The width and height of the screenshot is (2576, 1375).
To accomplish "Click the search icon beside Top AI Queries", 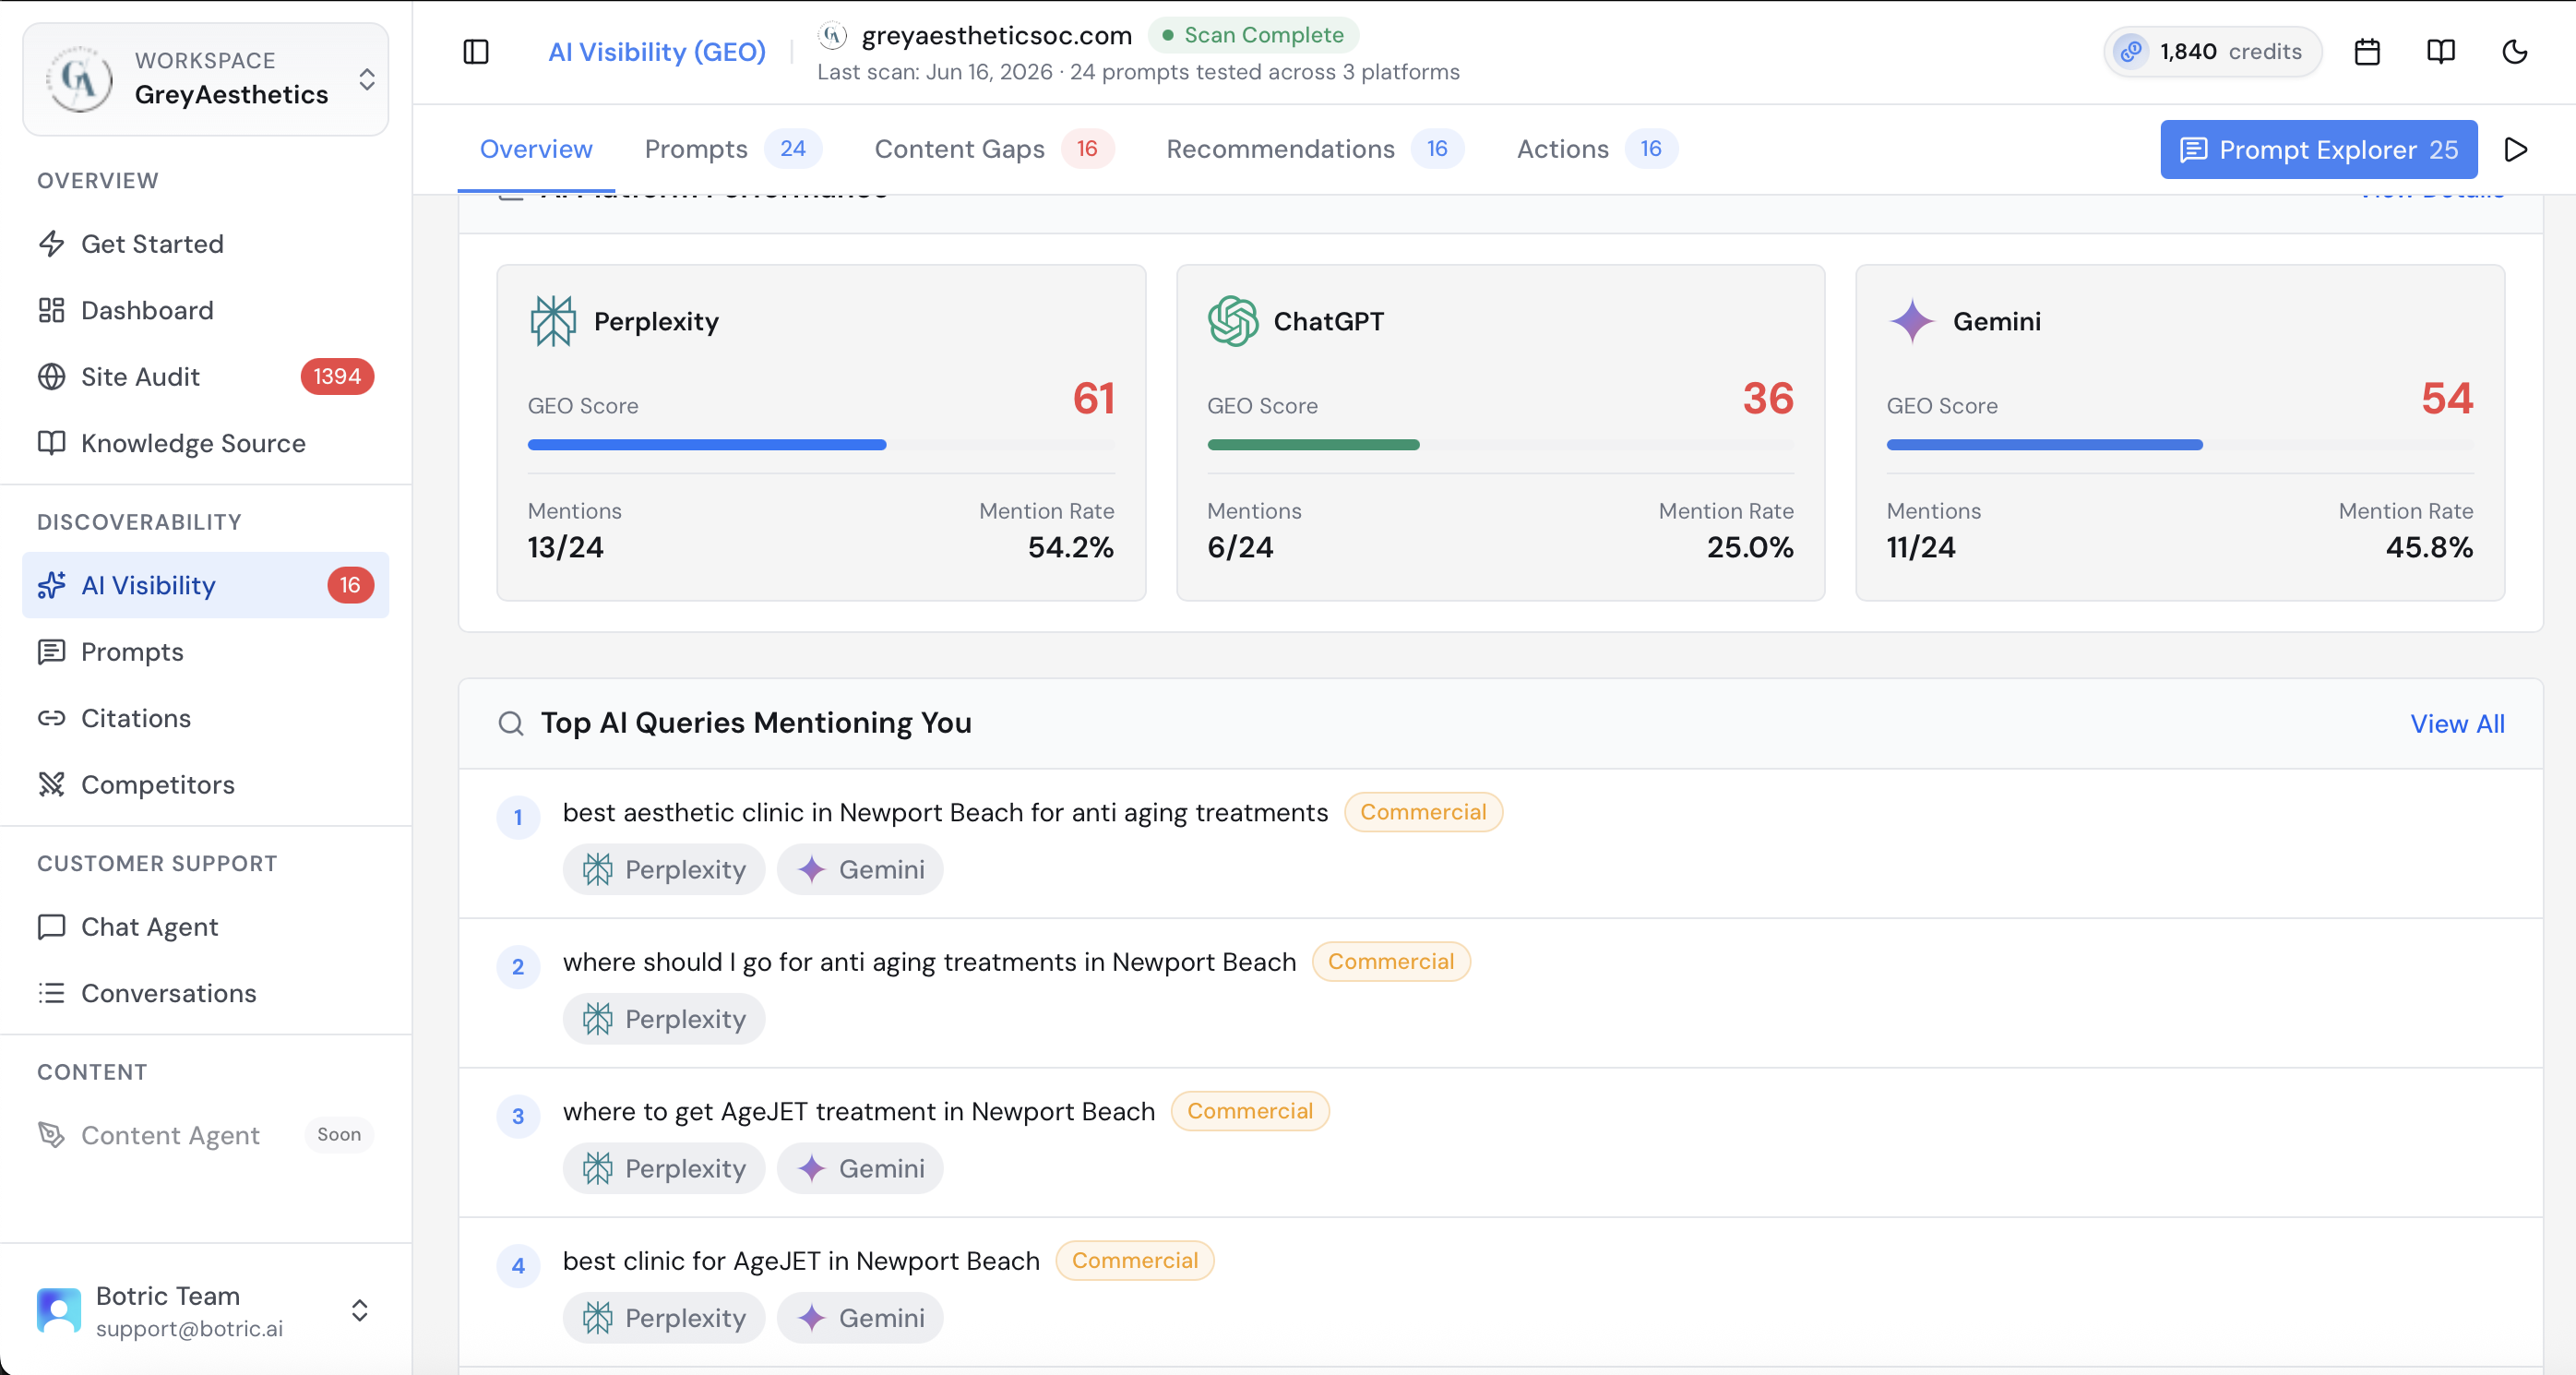I will coord(511,723).
